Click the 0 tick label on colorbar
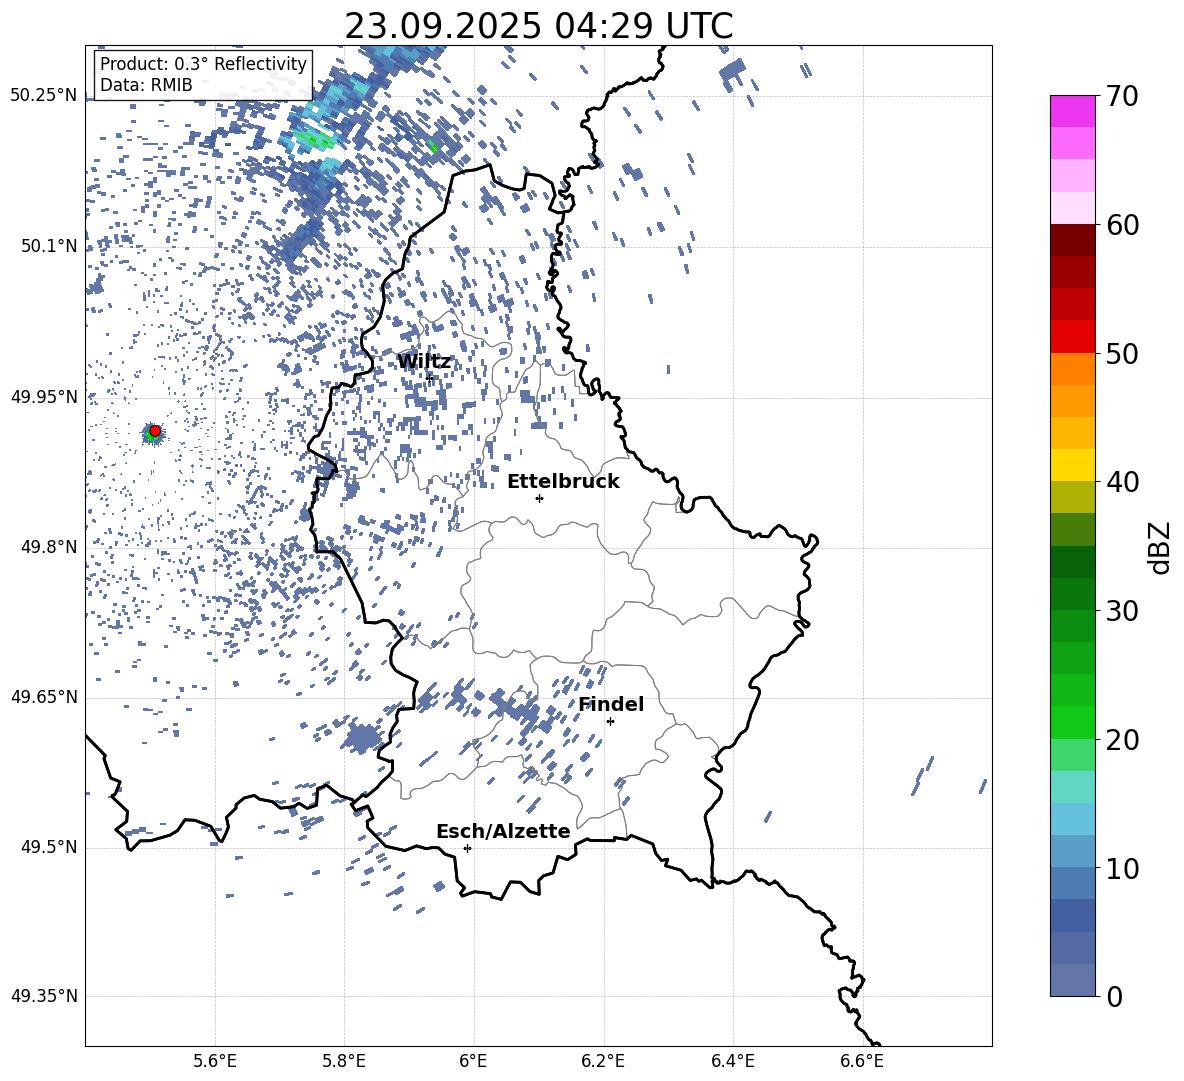The image size is (1184, 1081). tap(1114, 996)
